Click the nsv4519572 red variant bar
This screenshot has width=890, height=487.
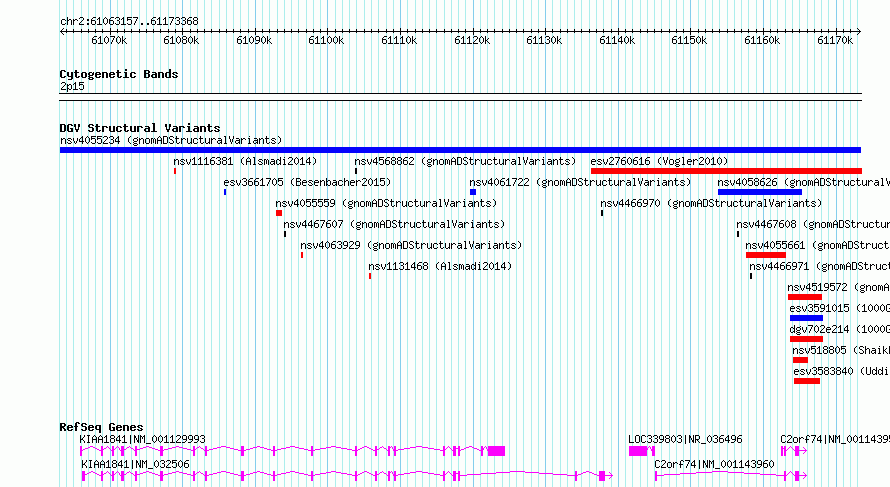click(805, 297)
